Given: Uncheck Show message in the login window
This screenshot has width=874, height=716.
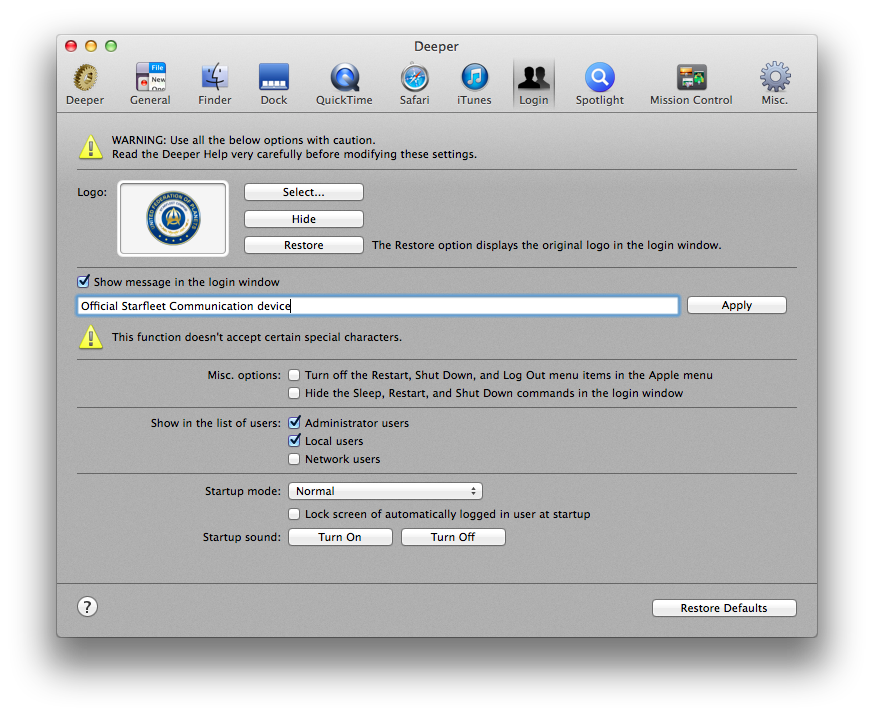Looking at the screenshot, I should [x=84, y=281].
